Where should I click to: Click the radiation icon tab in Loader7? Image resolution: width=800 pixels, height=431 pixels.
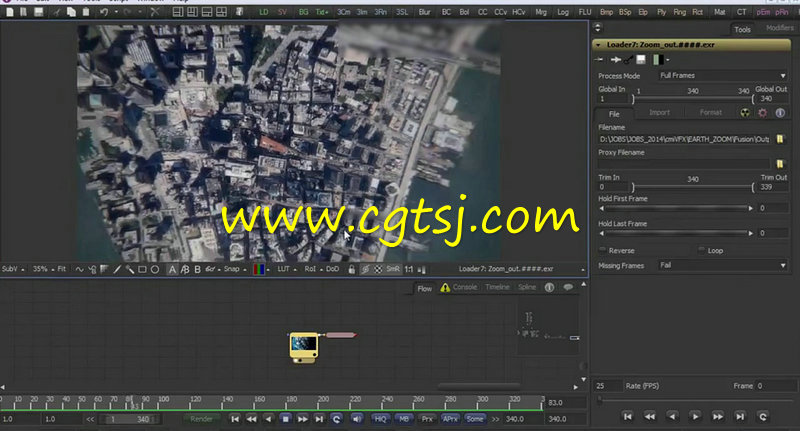(745, 113)
